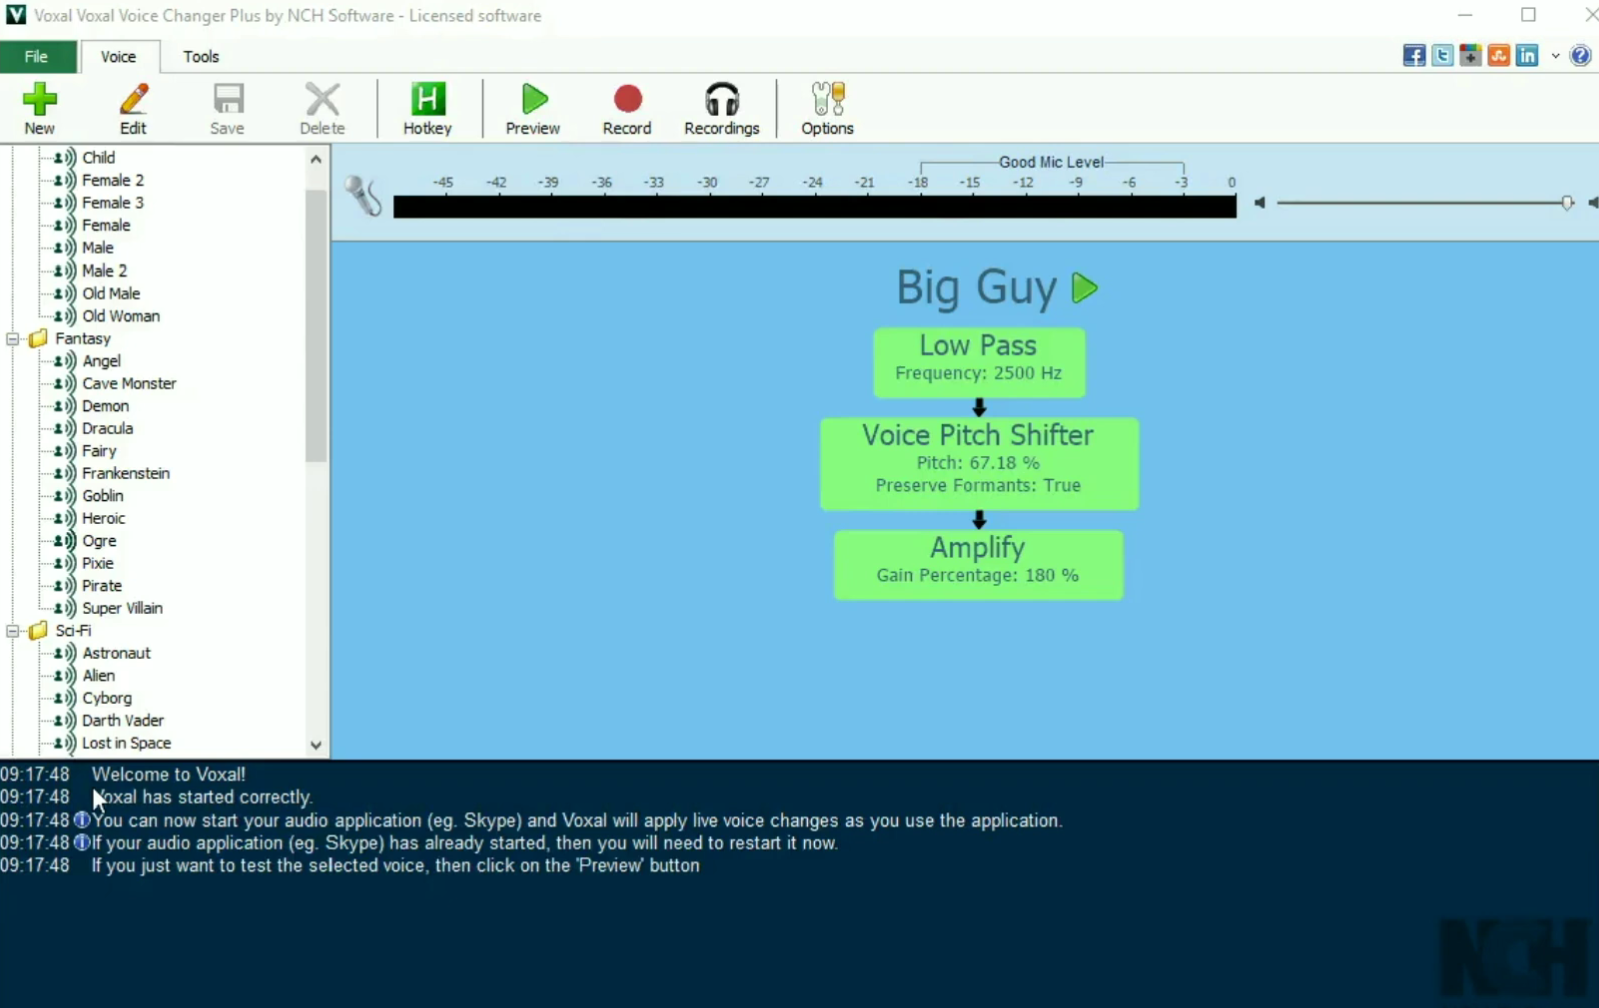This screenshot has width=1599, height=1008.
Task: Open the File menu
Action: (36, 57)
